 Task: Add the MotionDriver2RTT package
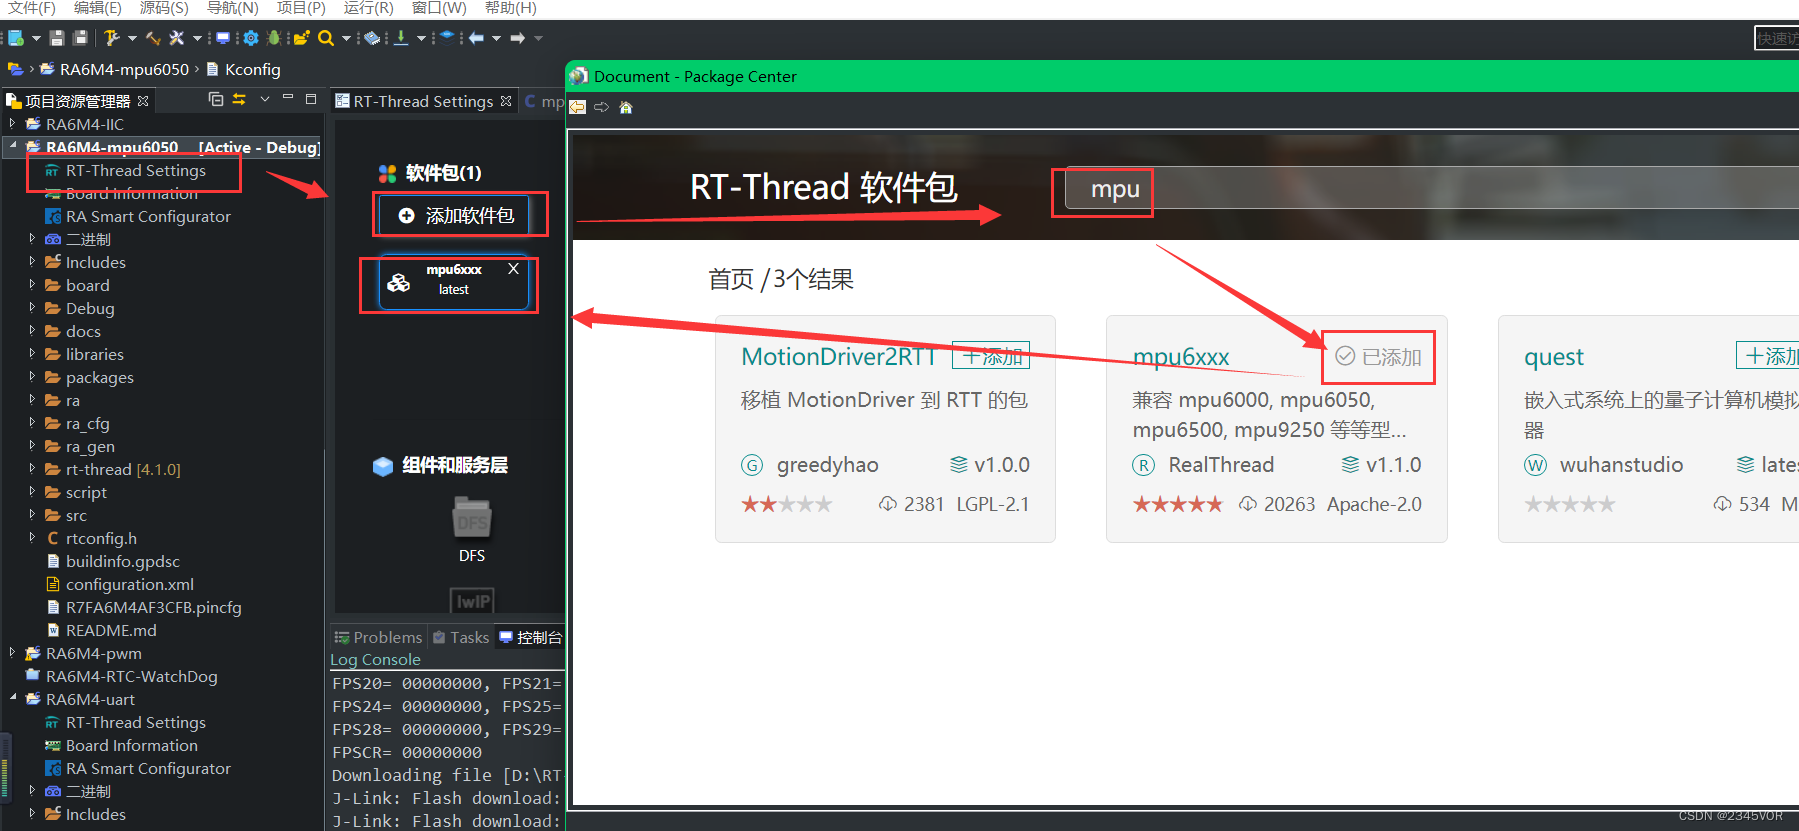(x=991, y=356)
